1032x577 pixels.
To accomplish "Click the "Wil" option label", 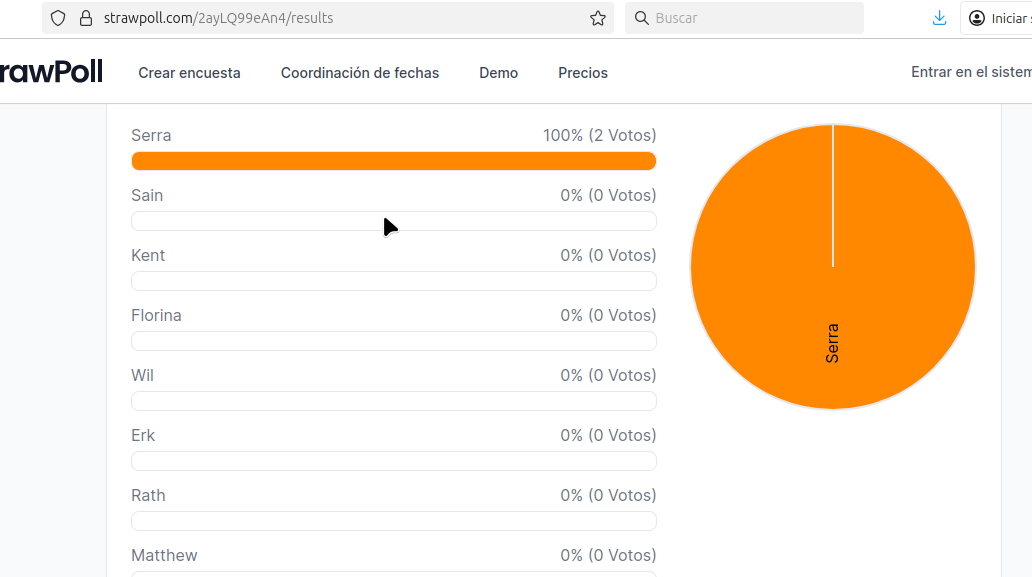I will click(142, 375).
